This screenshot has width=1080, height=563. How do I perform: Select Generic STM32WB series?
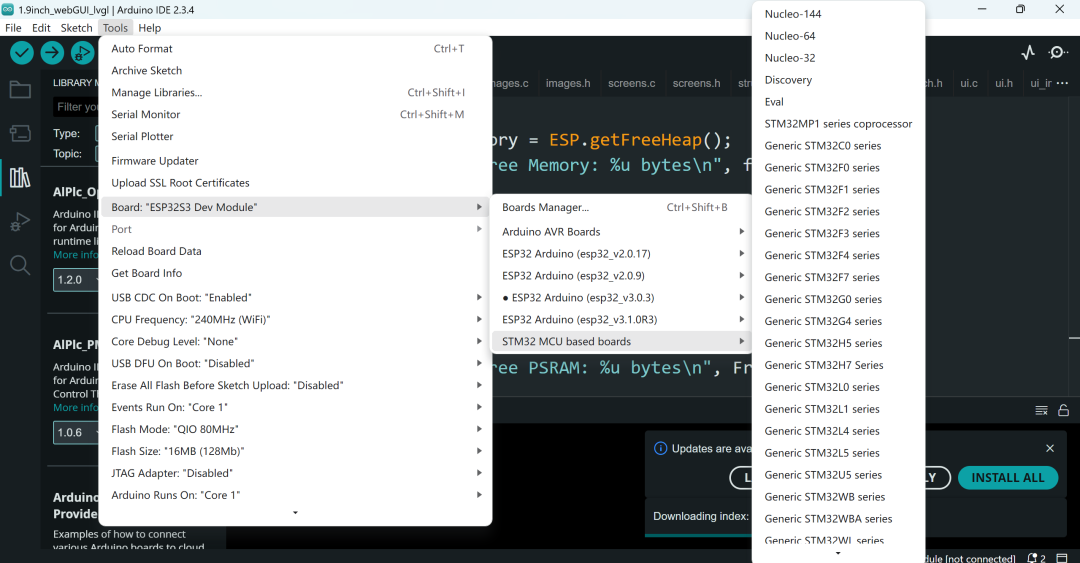838,497
